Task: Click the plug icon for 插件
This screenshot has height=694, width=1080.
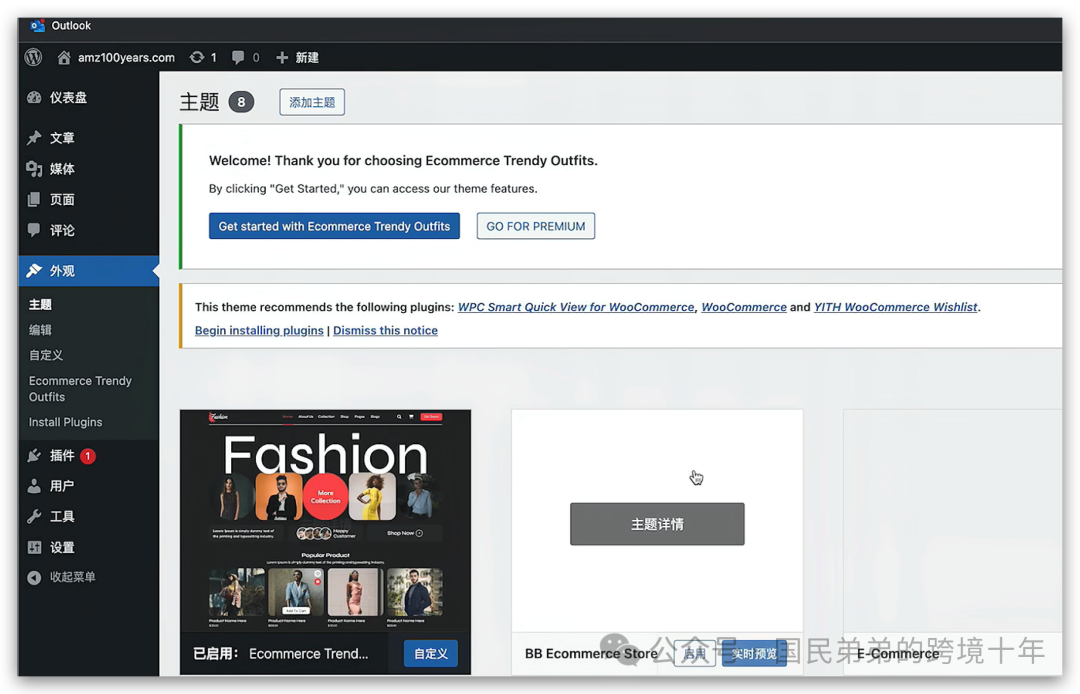Action: click(x=34, y=455)
